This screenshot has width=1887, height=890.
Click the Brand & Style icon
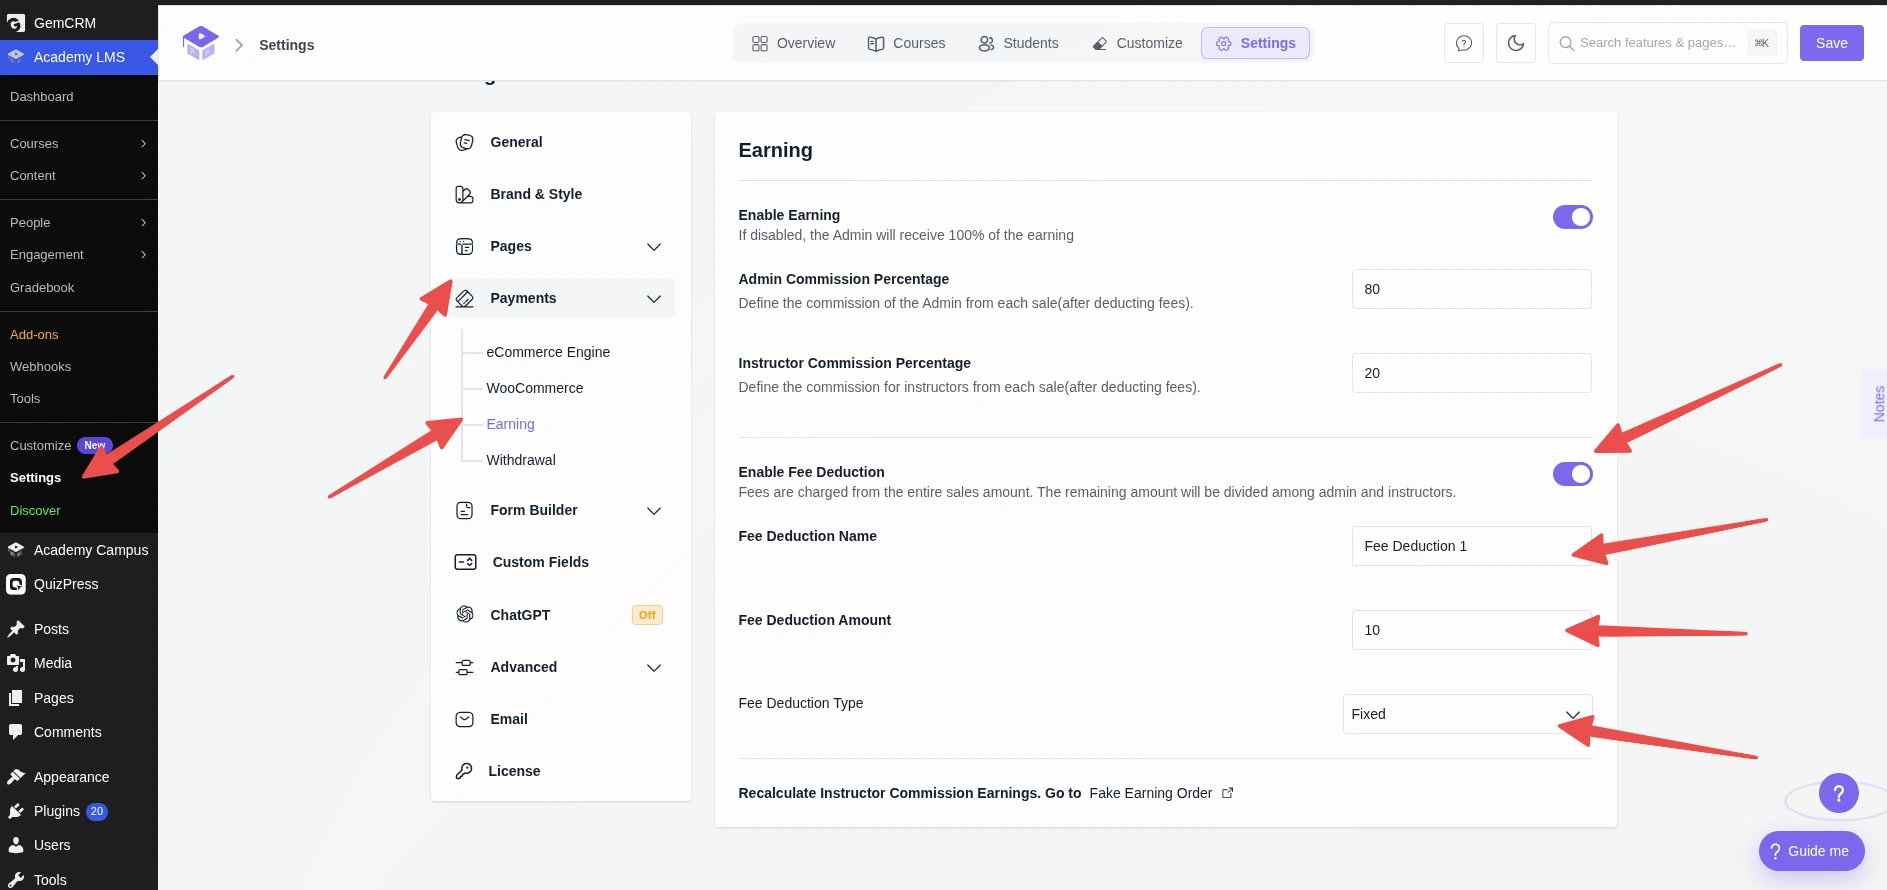[465, 194]
